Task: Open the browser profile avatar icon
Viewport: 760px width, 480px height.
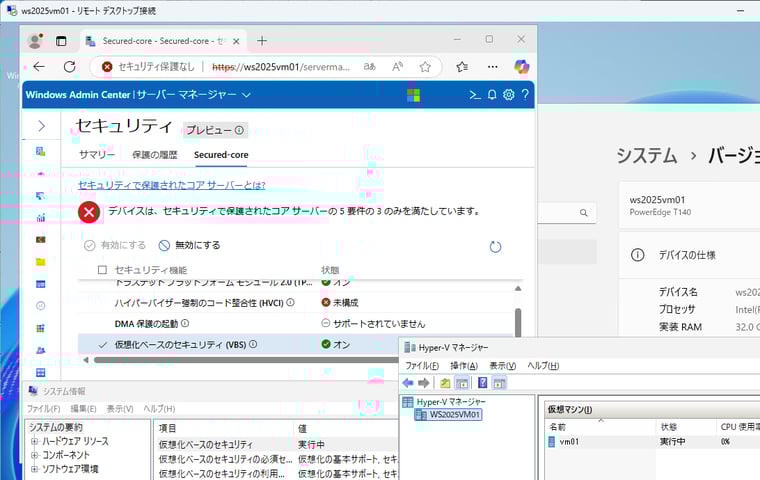Action: tap(35, 41)
